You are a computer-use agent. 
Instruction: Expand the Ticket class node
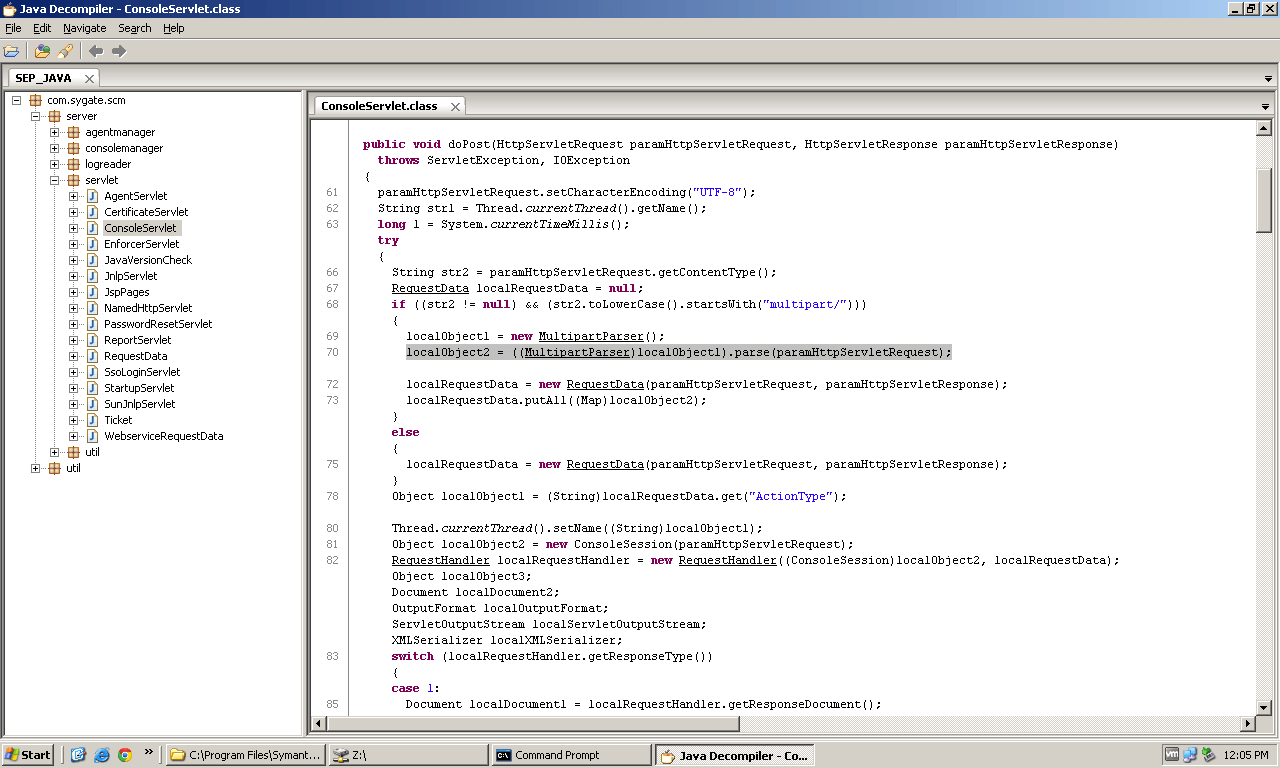click(x=74, y=420)
